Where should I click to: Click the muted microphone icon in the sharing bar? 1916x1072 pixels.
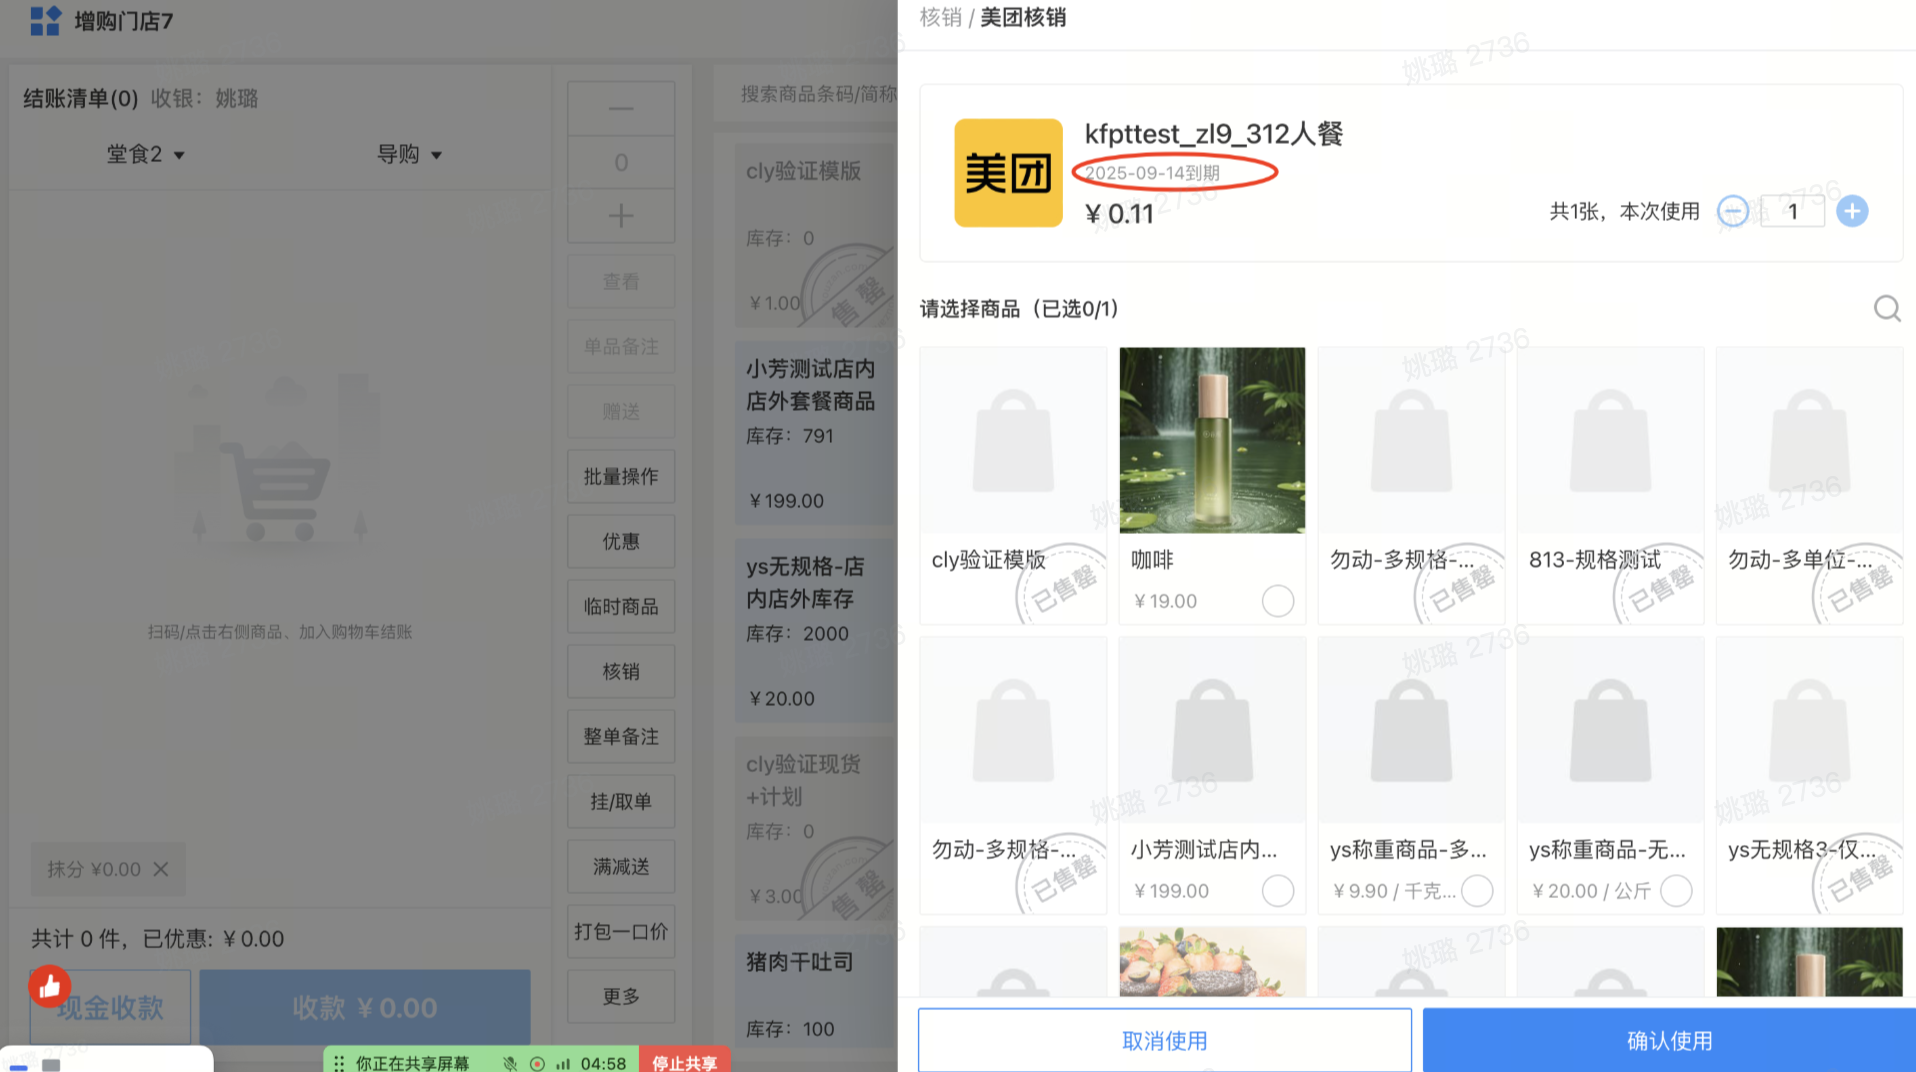tap(510, 1063)
